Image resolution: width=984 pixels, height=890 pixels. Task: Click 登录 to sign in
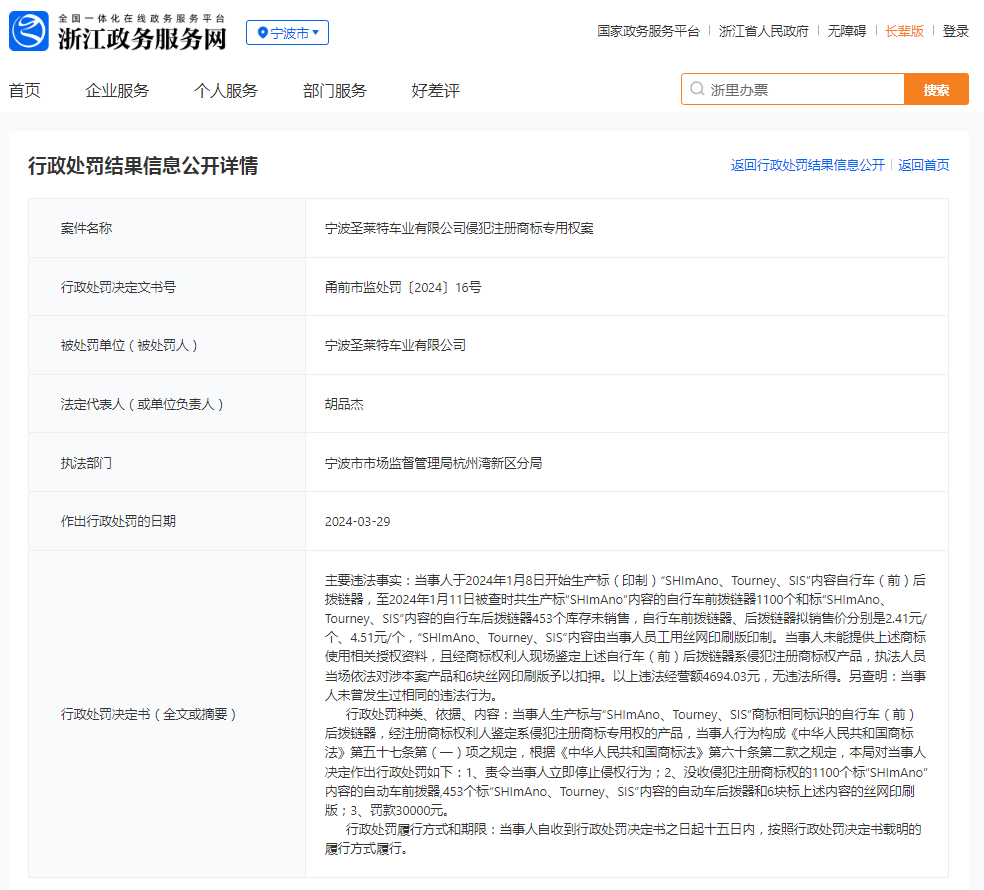[x=955, y=31]
